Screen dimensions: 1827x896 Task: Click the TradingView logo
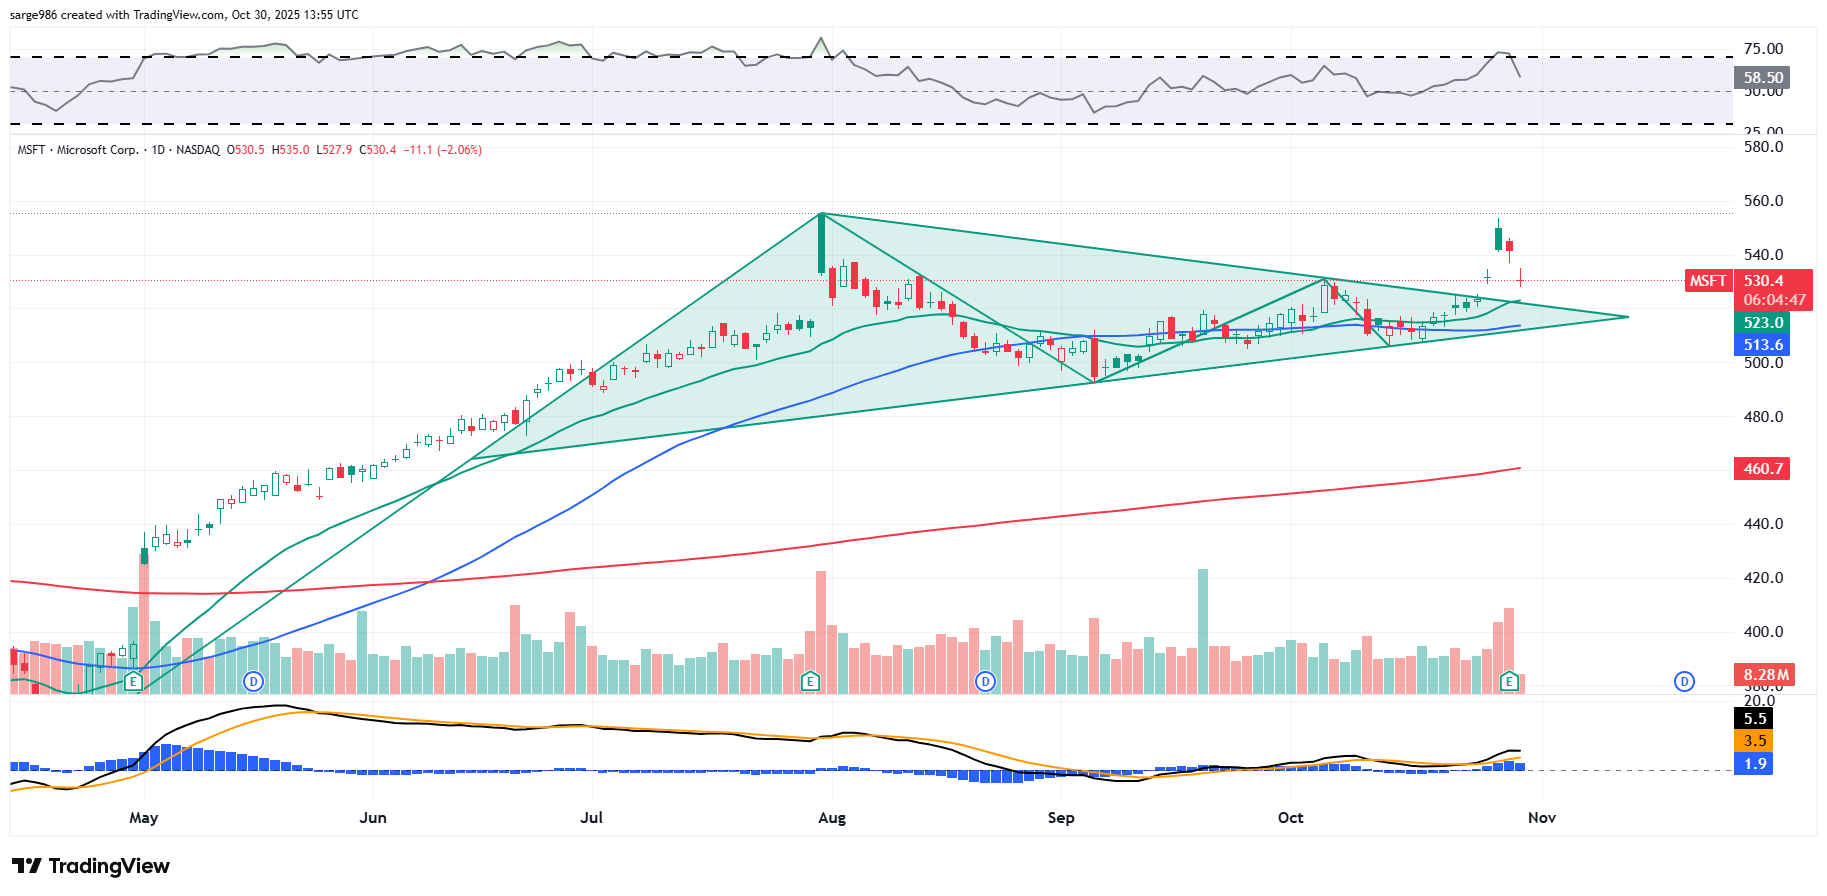[x=91, y=866]
